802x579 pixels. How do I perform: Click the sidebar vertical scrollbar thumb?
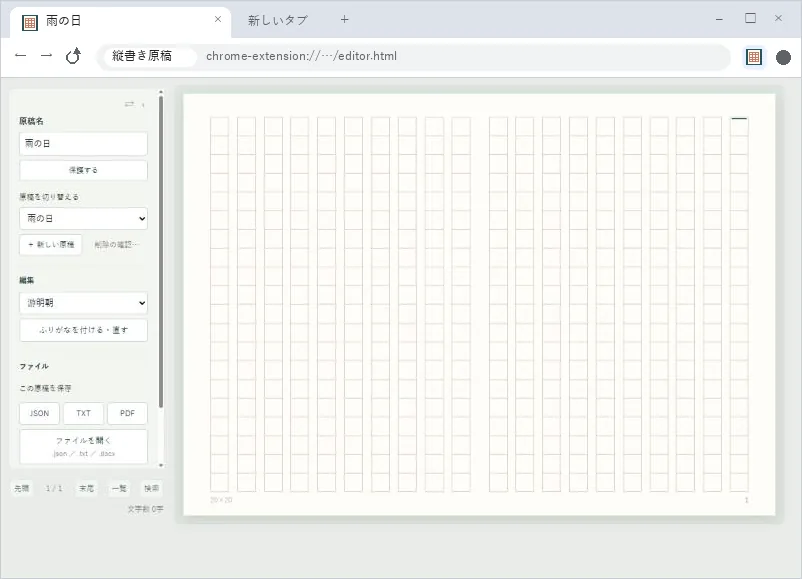tap(161, 252)
